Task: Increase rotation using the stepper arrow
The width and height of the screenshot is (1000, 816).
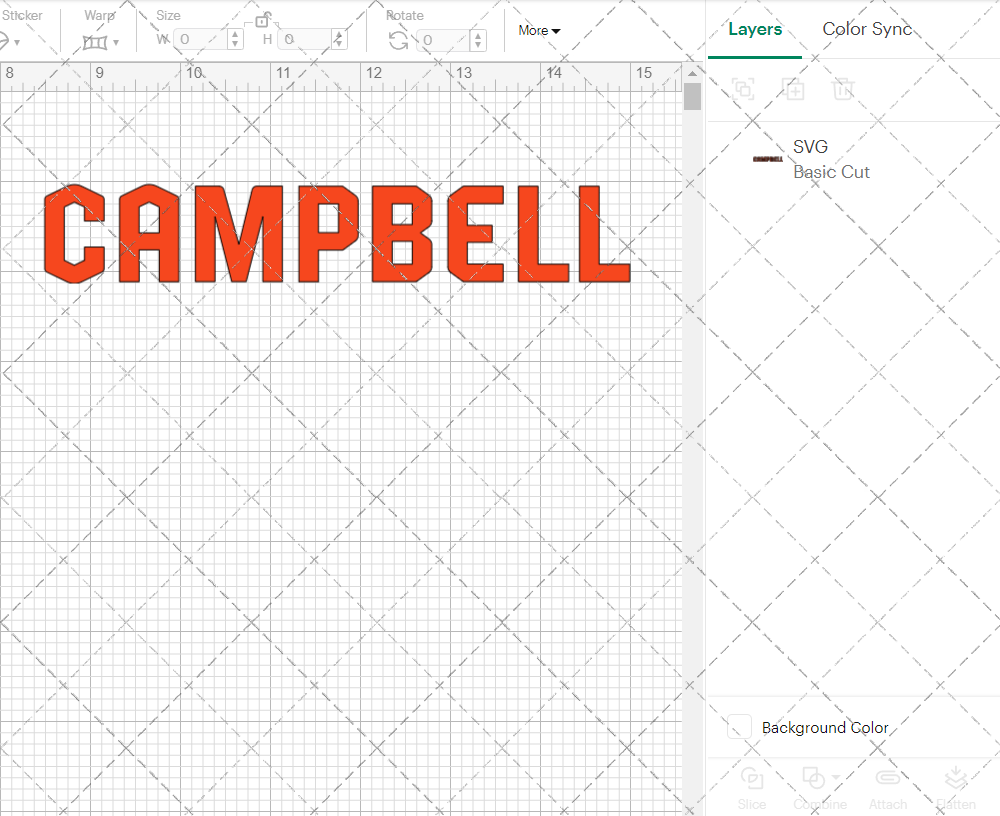Action: [477, 36]
